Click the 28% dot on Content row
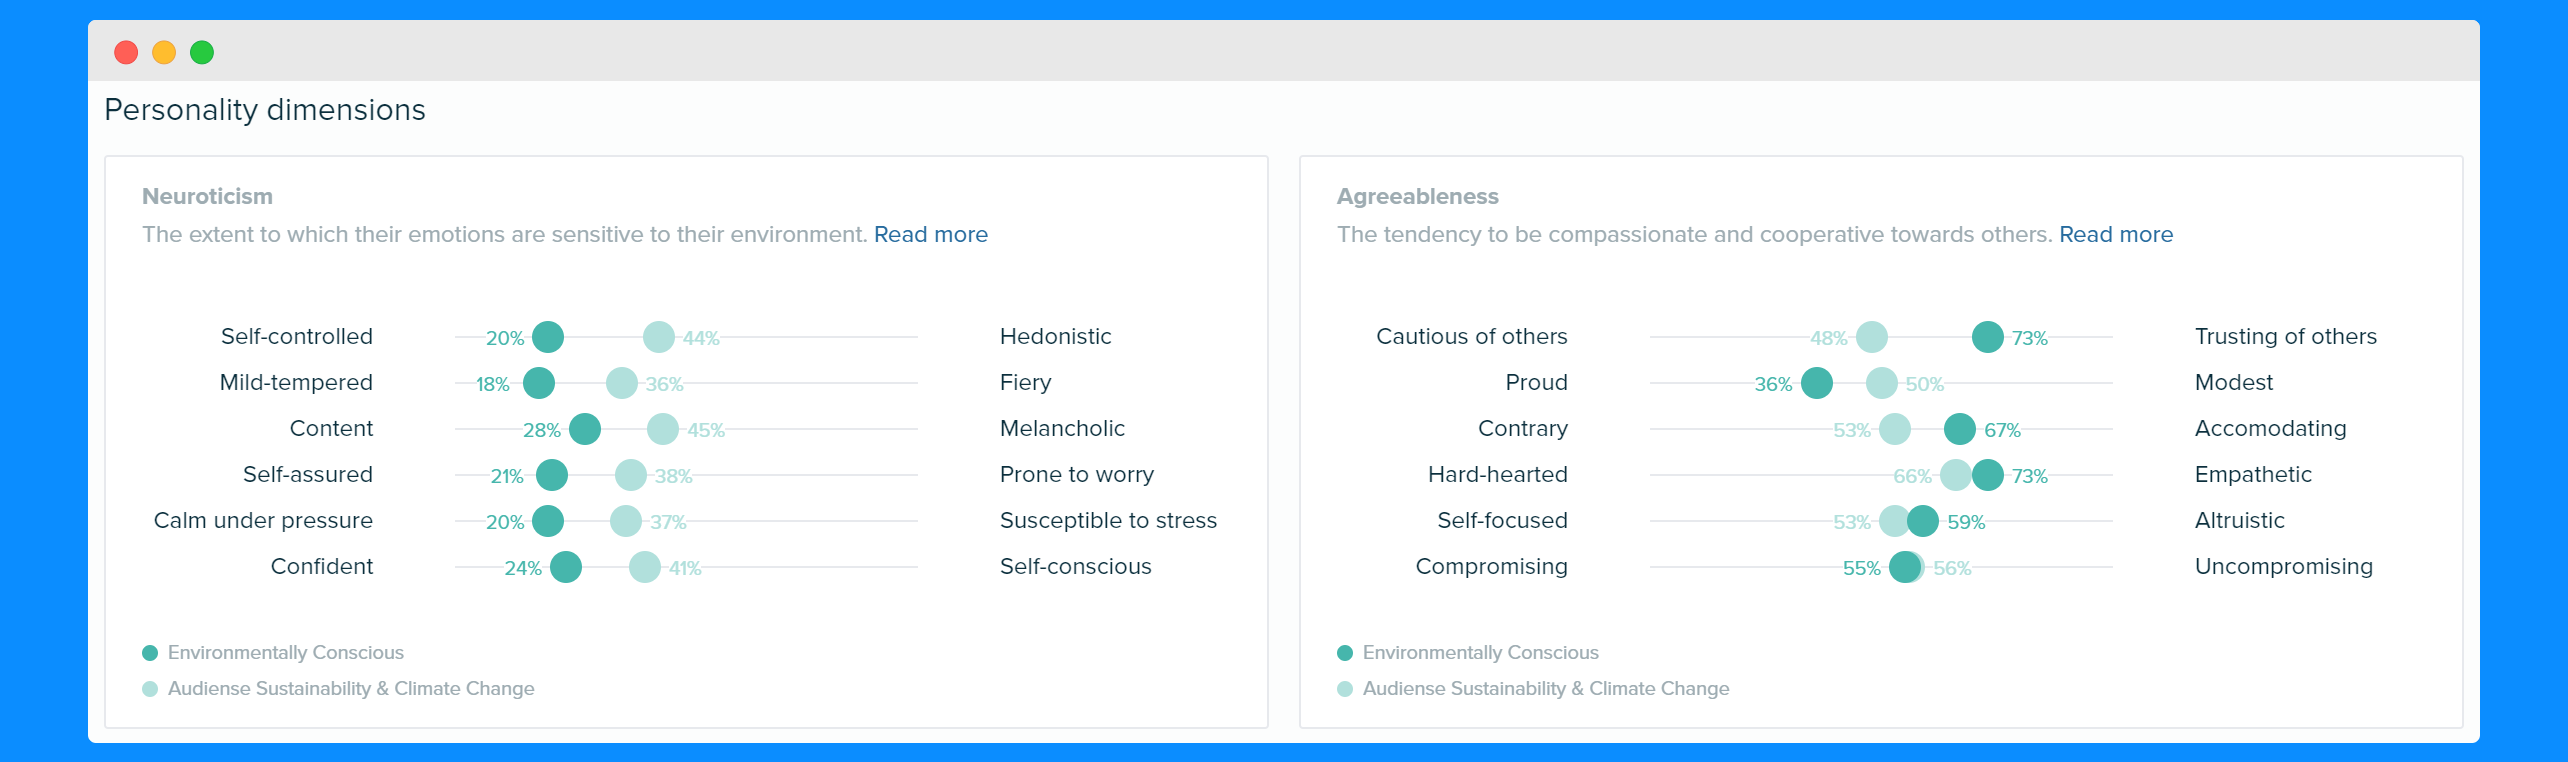This screenshot has width=2568, height=762. (x=585, y=429)
